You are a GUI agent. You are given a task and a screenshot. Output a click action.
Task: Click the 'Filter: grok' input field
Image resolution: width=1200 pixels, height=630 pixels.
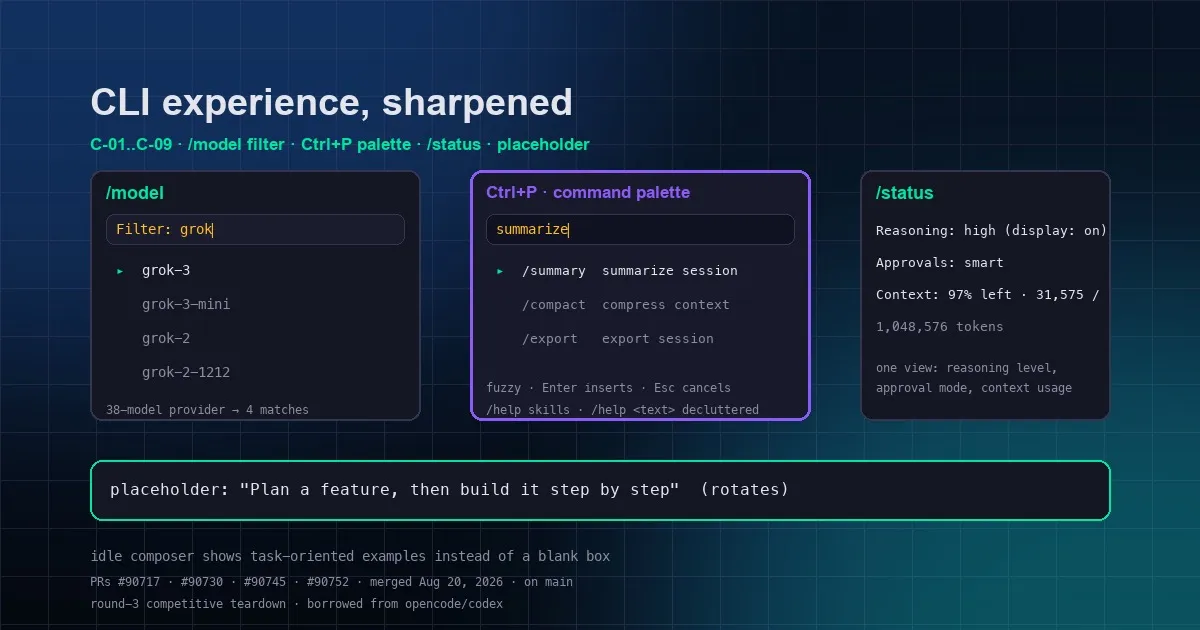[x=255, y=229]
